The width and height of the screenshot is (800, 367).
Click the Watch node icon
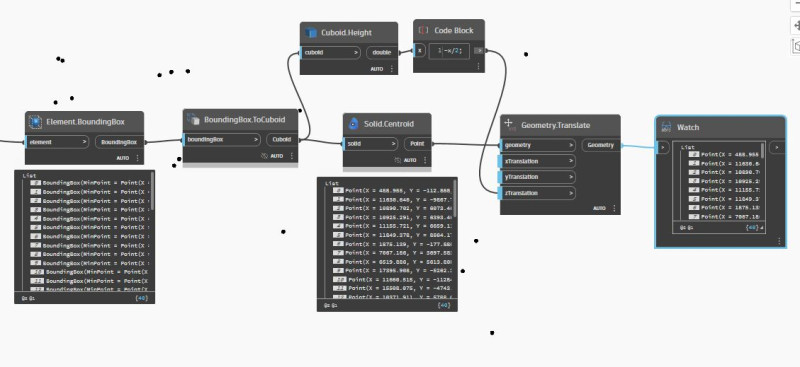pos(666,127)
